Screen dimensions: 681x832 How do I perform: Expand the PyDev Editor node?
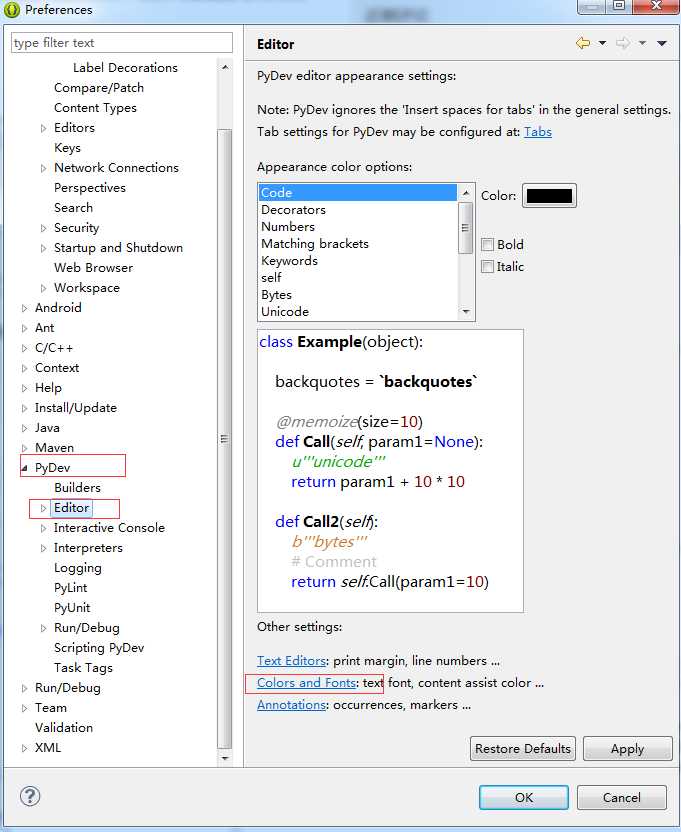click(x=44, y=508)
